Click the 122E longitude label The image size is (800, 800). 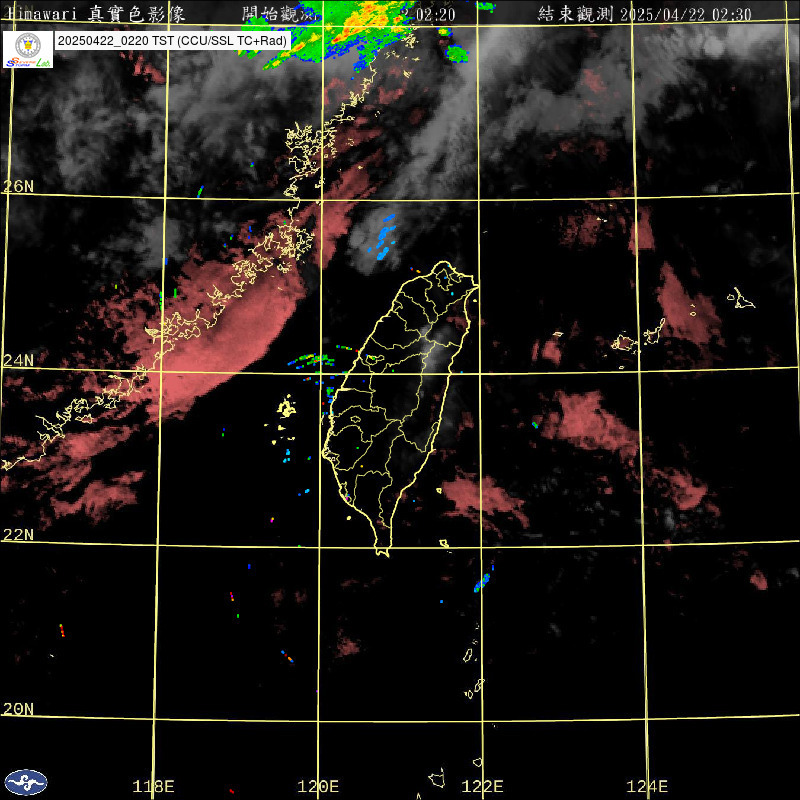(482, 786)
